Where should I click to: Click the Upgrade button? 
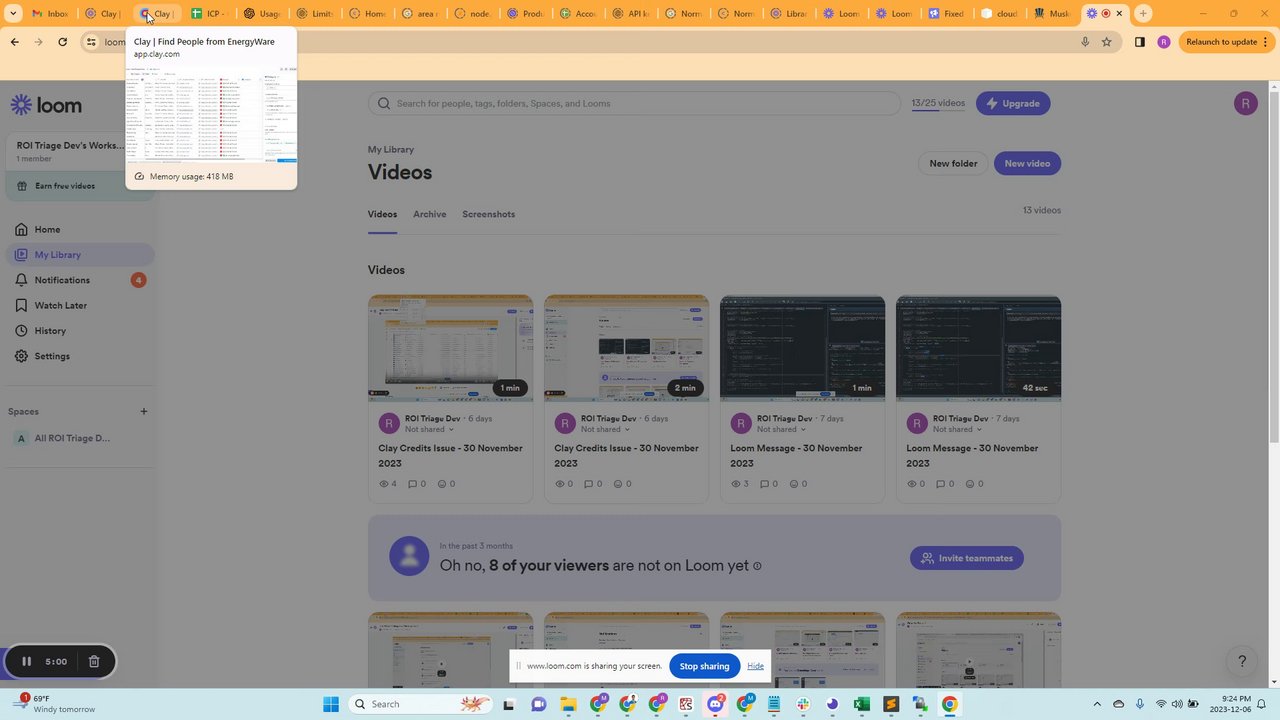1013,103
